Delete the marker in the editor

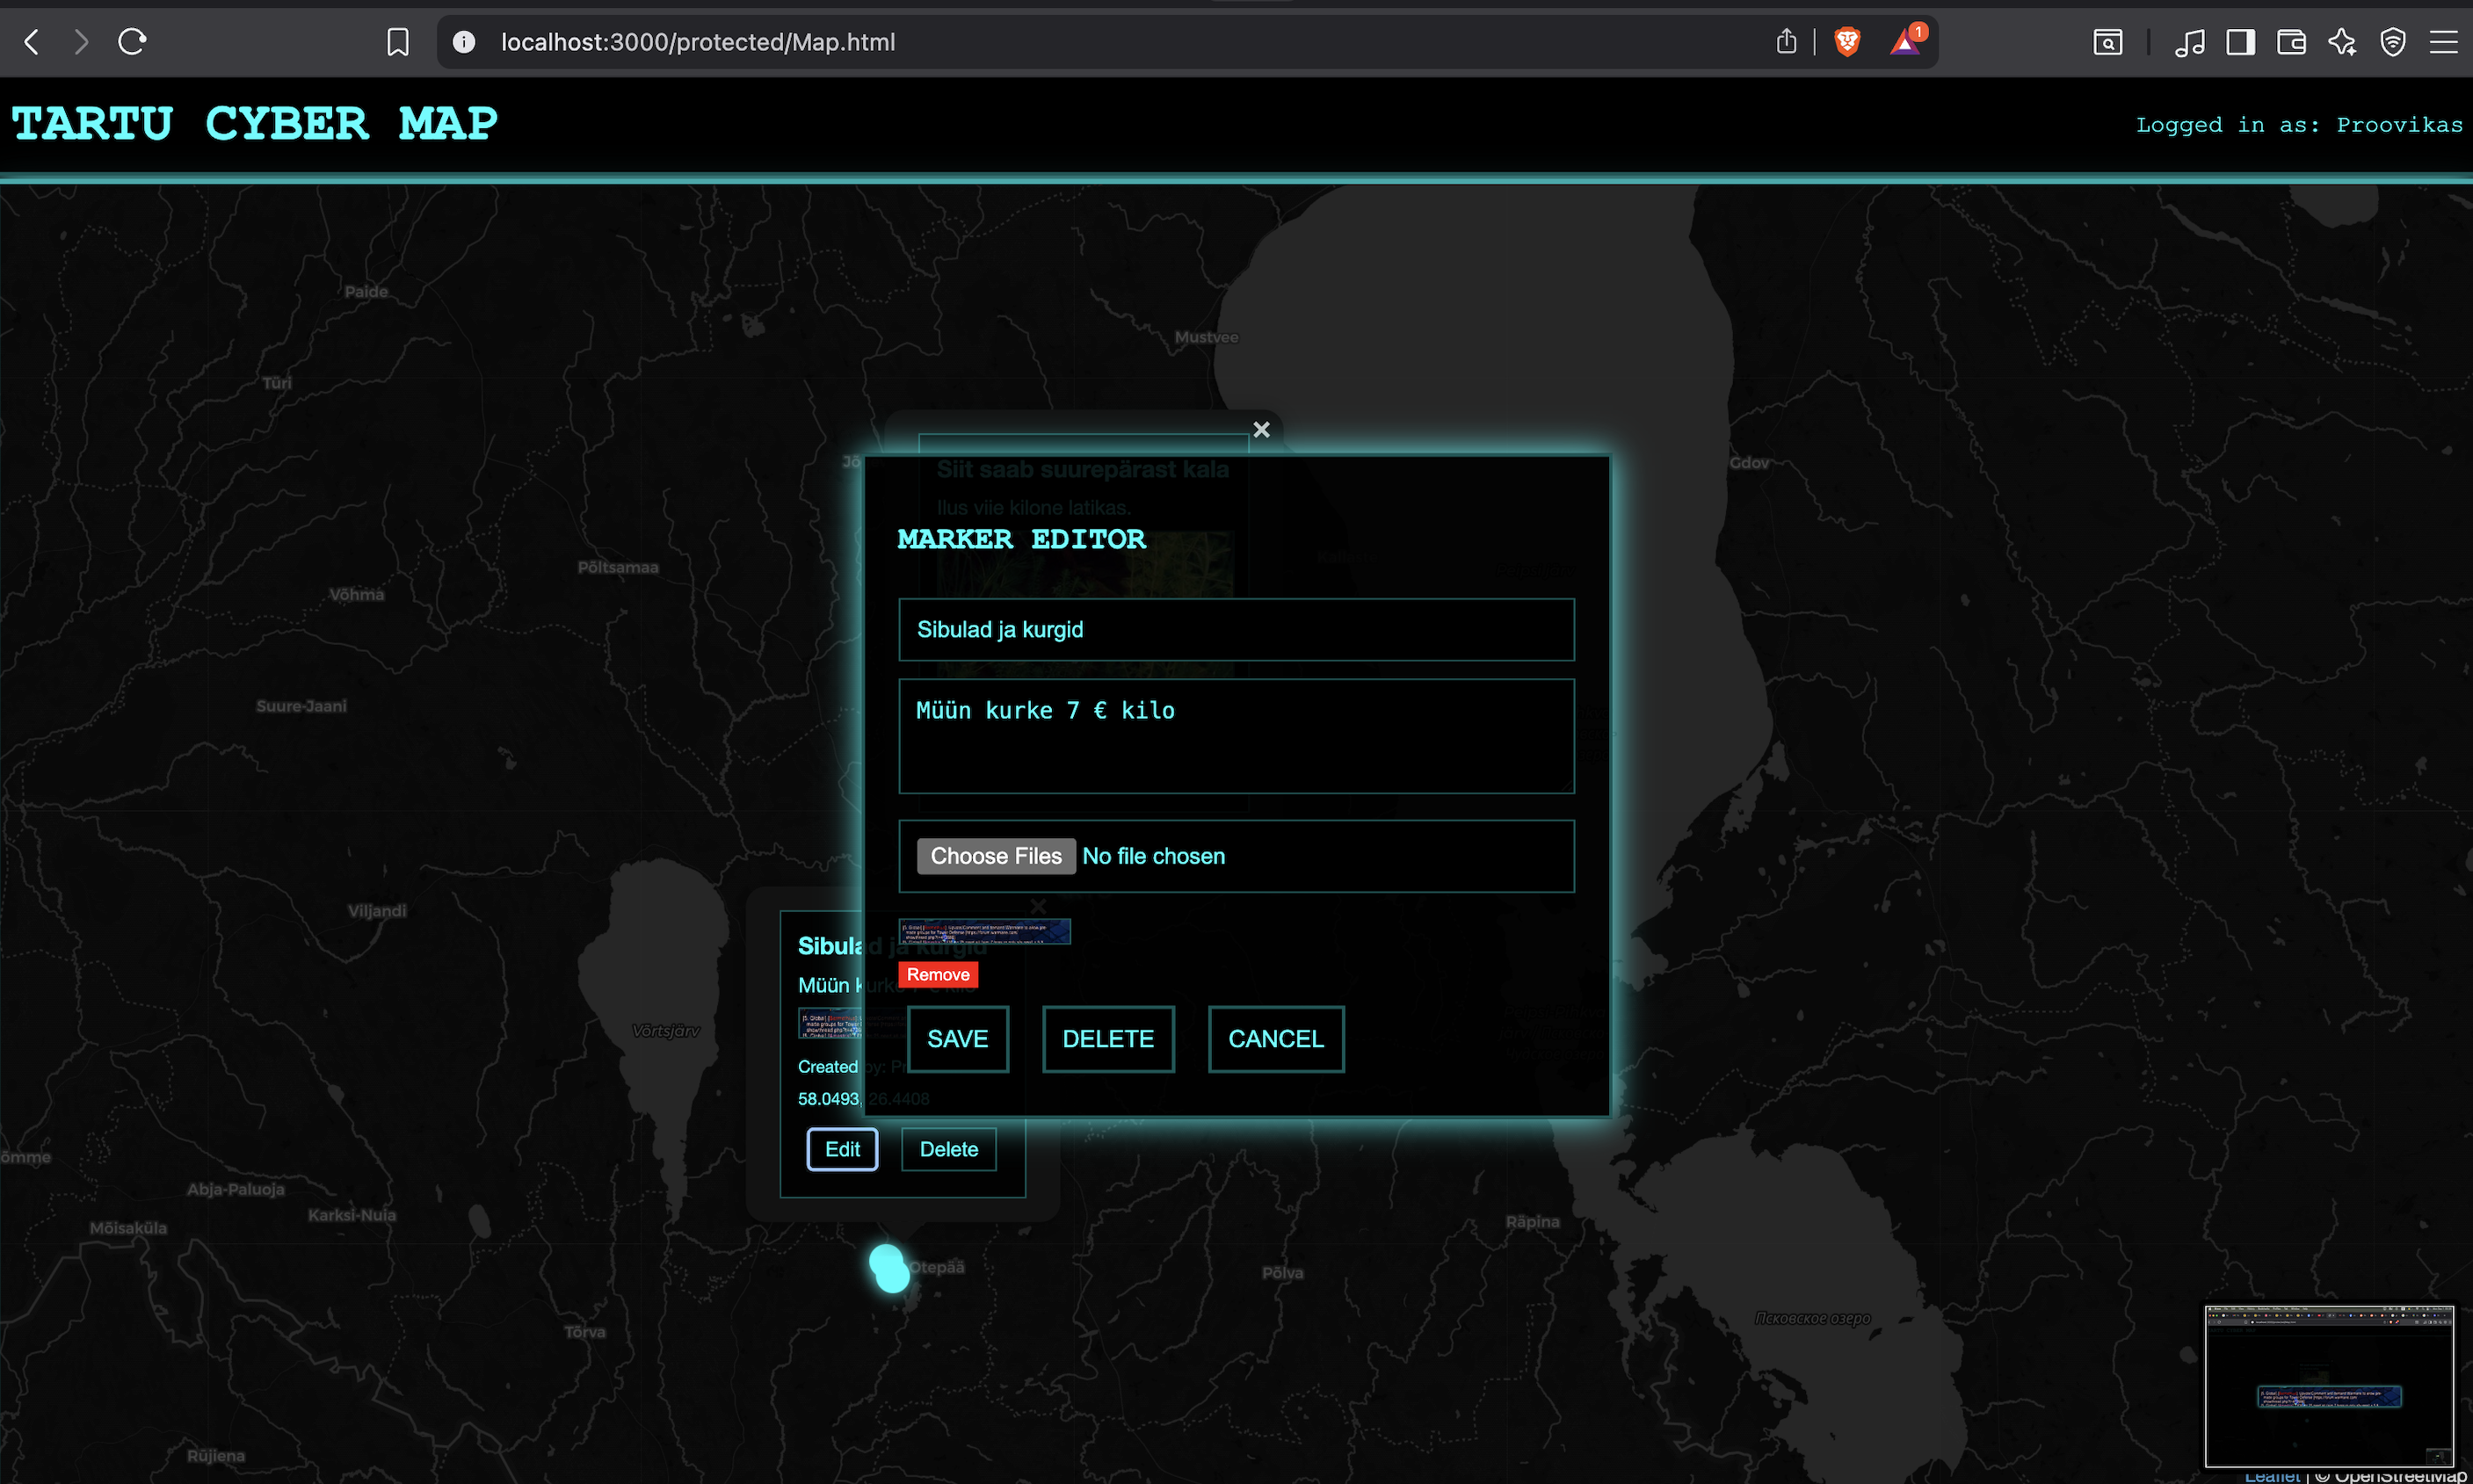[x=1108, y=1039]
